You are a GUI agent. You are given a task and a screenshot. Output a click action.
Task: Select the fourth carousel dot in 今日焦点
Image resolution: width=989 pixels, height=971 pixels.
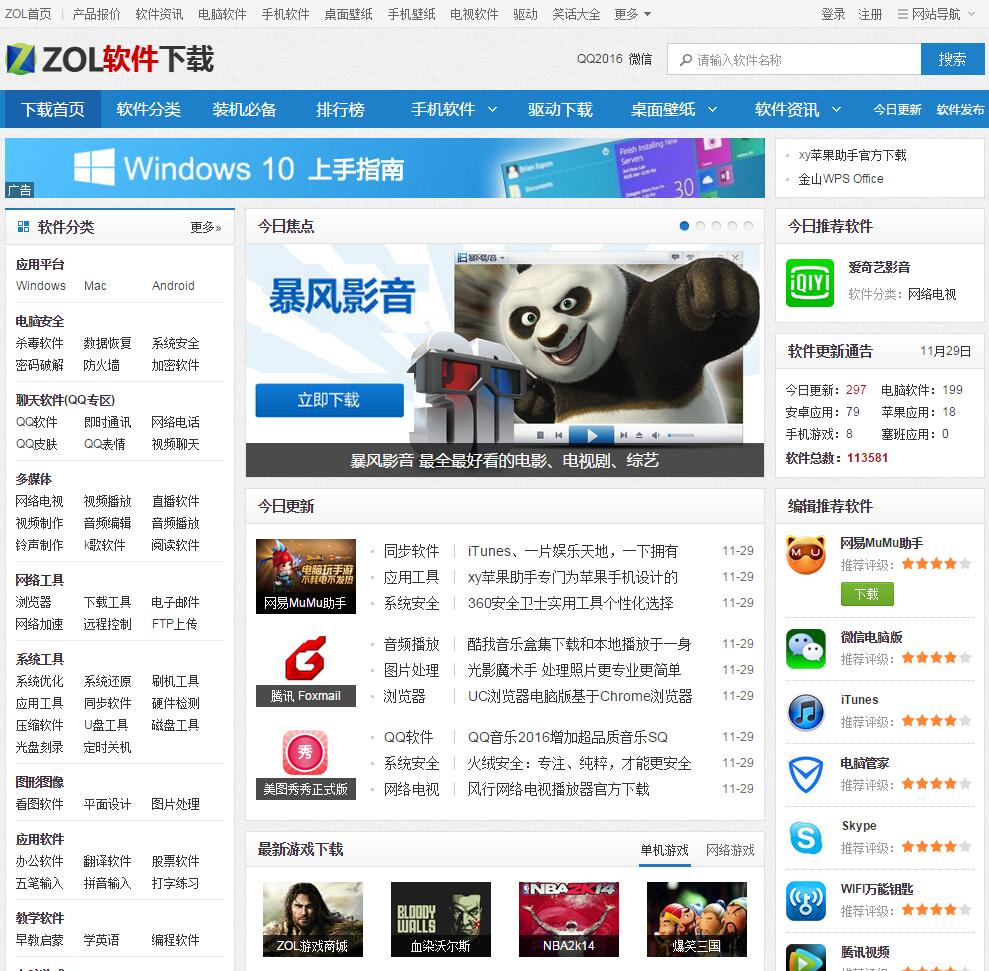point(732,226)
